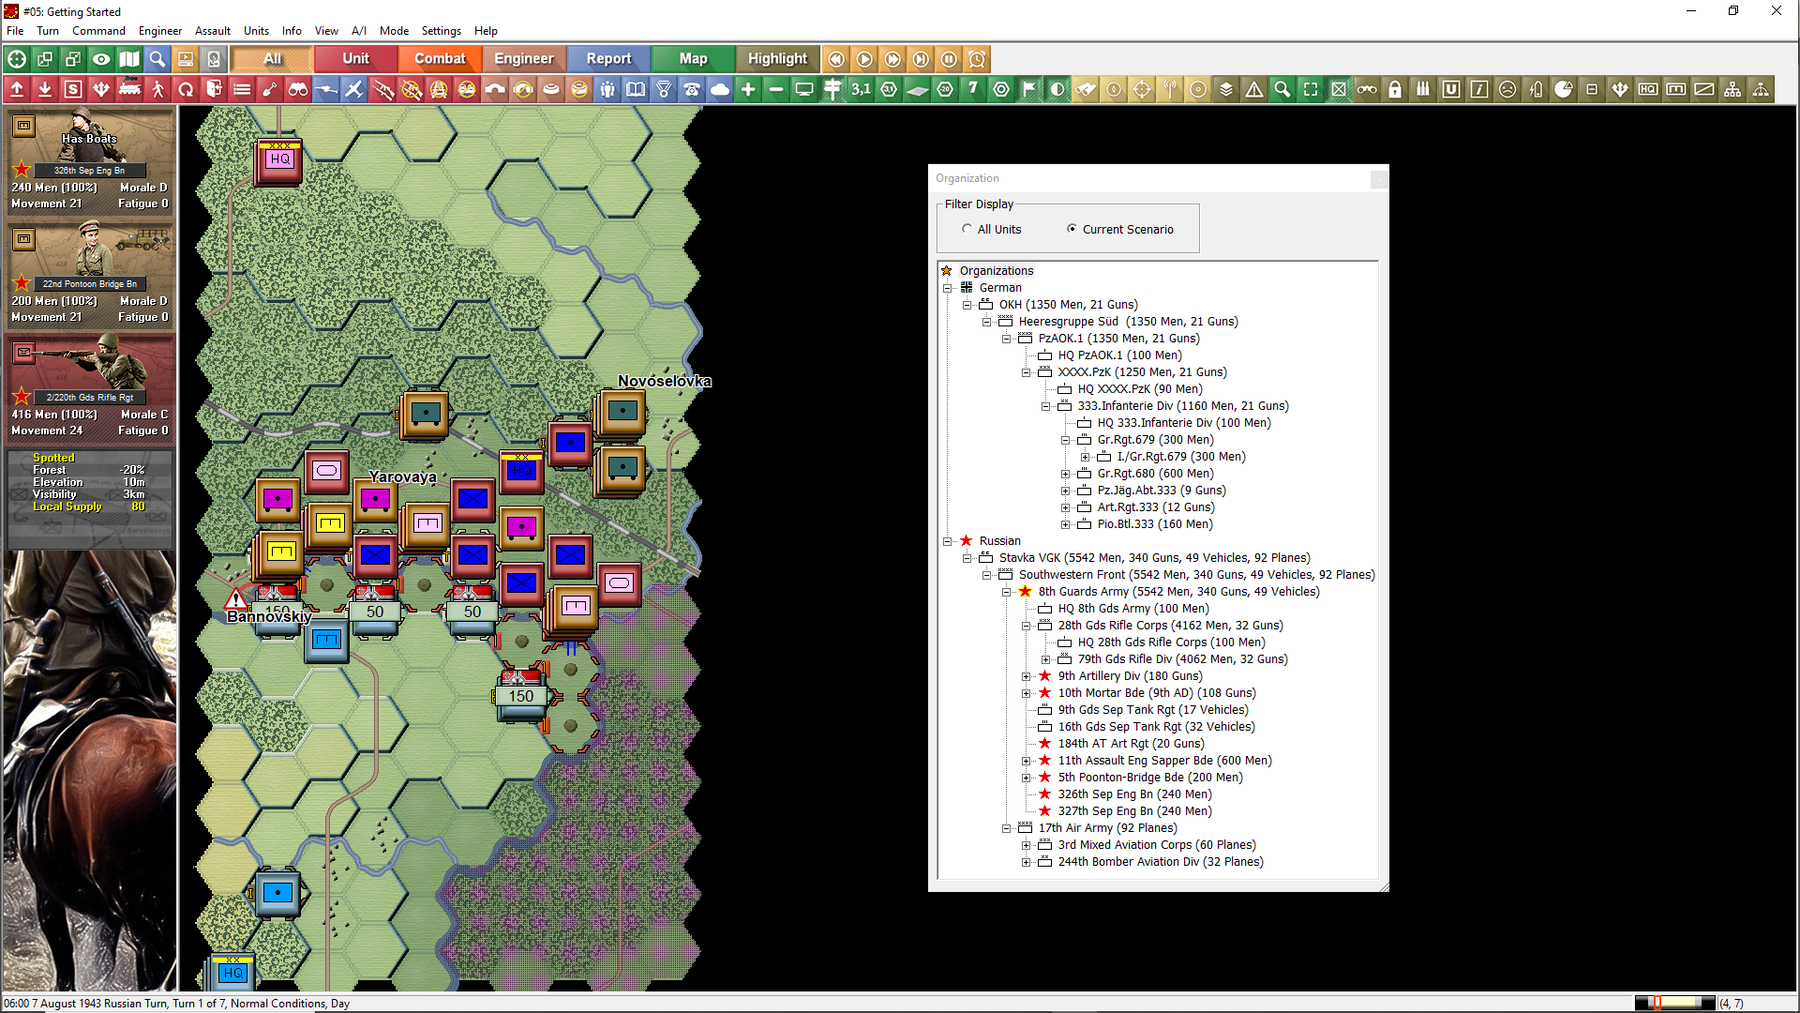
Task: Click the Engineer toolbar button
Action: [x=523, y=59]
